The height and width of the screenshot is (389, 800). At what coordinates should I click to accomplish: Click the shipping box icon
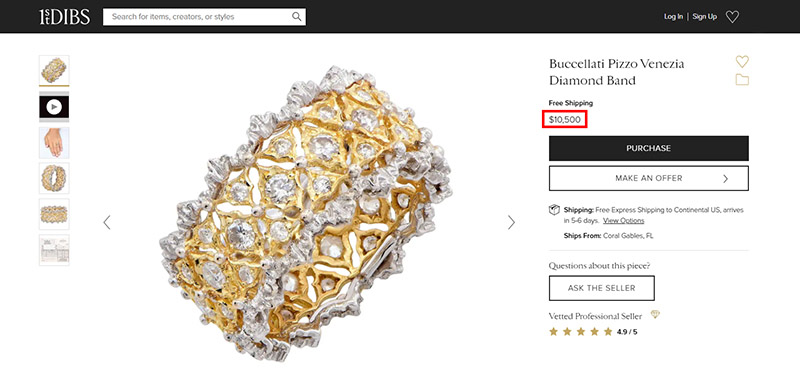coord(554,210)
